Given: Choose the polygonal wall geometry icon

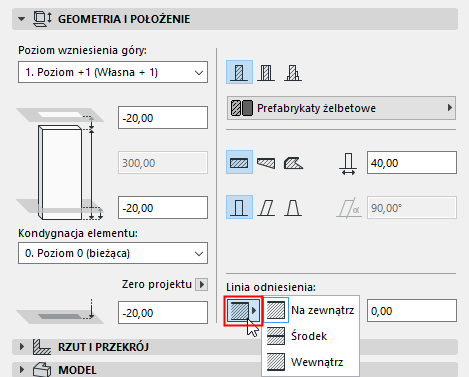Looking at the screenshot, I should [x=293, y=163].
